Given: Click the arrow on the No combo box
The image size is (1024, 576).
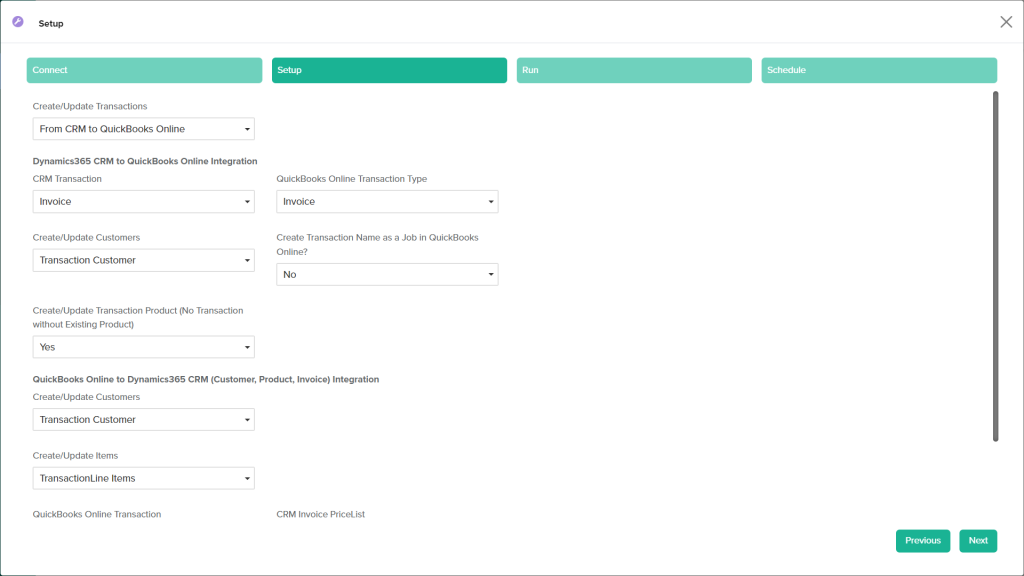Looking at the screenshot, I should (491, 275).
